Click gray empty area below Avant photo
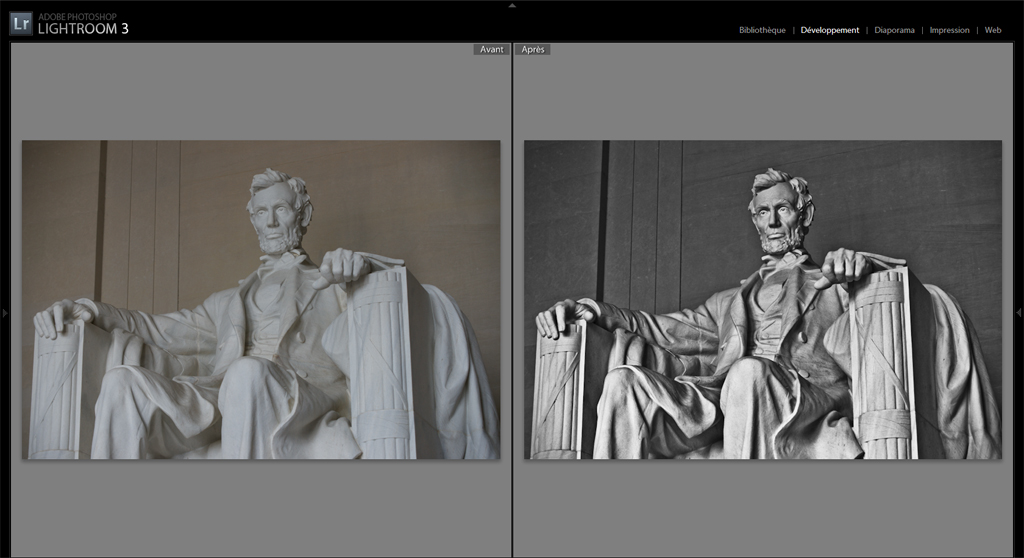The height and width of the screenshot is (558, 1024). 261,510
